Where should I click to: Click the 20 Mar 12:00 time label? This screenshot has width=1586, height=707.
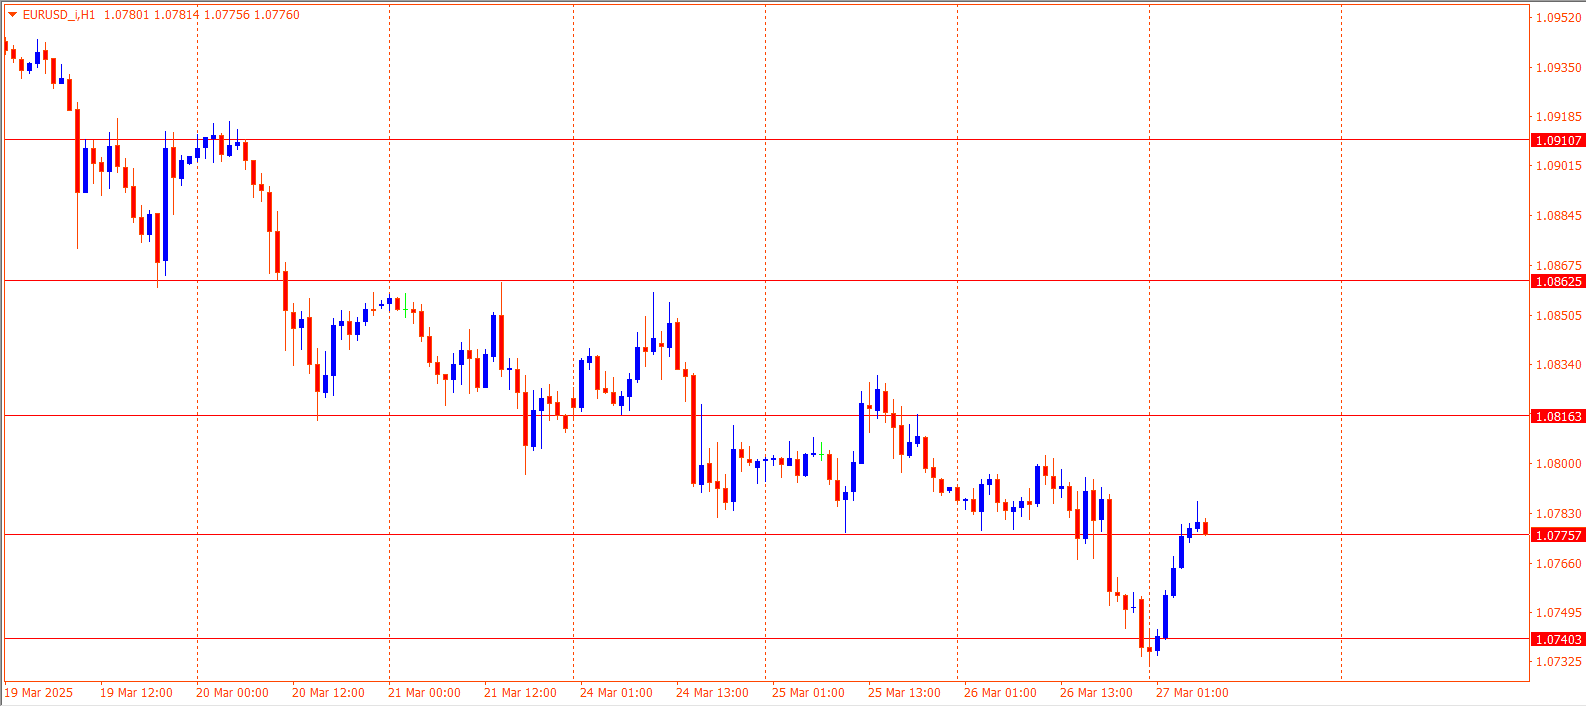pyautogui.click(x=328, y=693)
